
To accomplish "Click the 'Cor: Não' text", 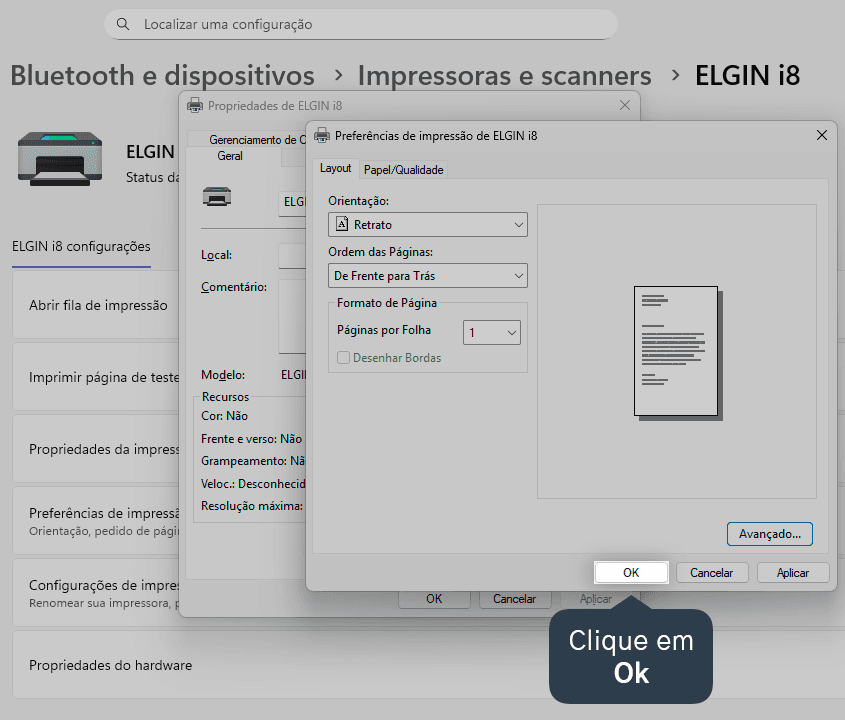I will tap(224, 416).
